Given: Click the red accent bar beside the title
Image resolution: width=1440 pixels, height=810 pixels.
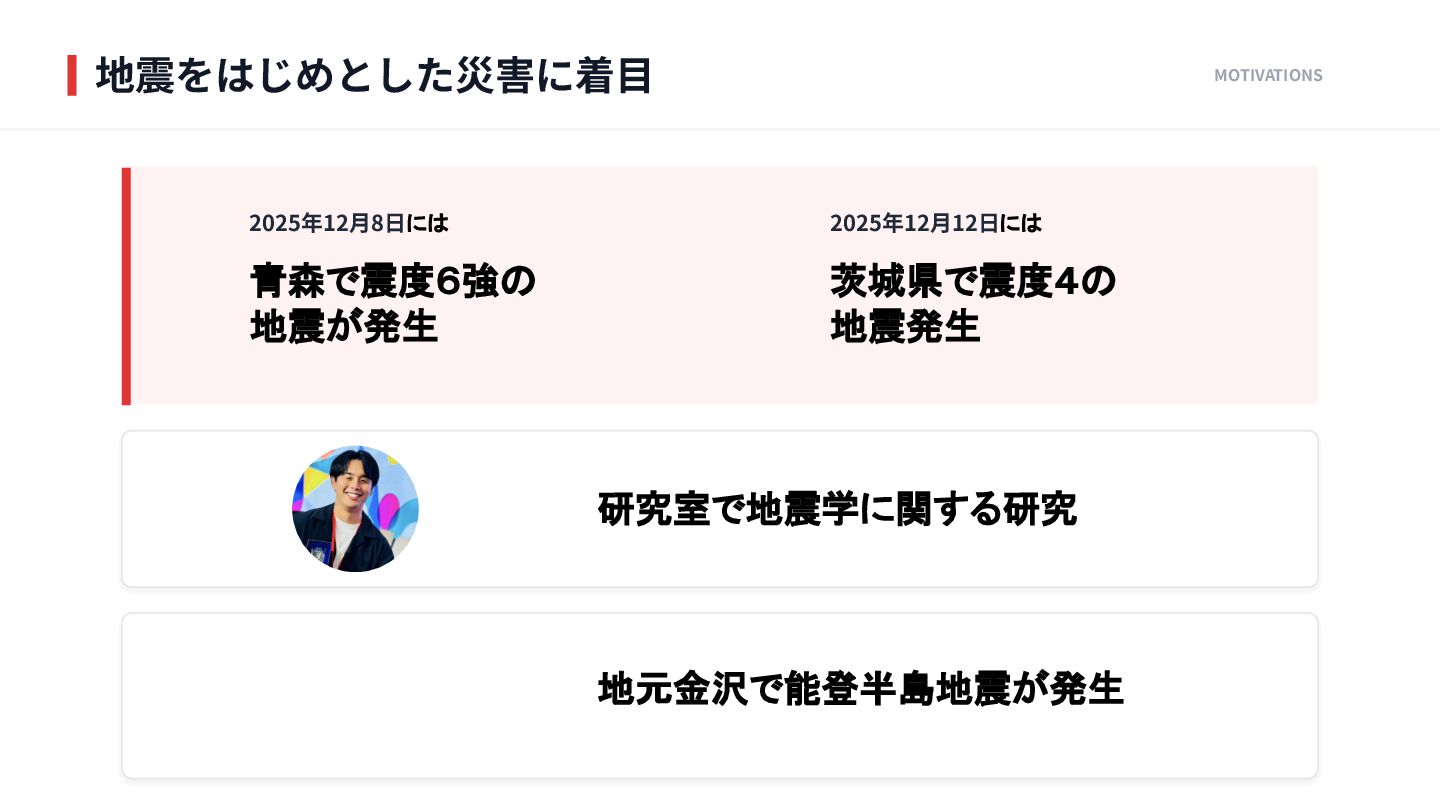Looking at the screenshot, I should pos(72,76).
